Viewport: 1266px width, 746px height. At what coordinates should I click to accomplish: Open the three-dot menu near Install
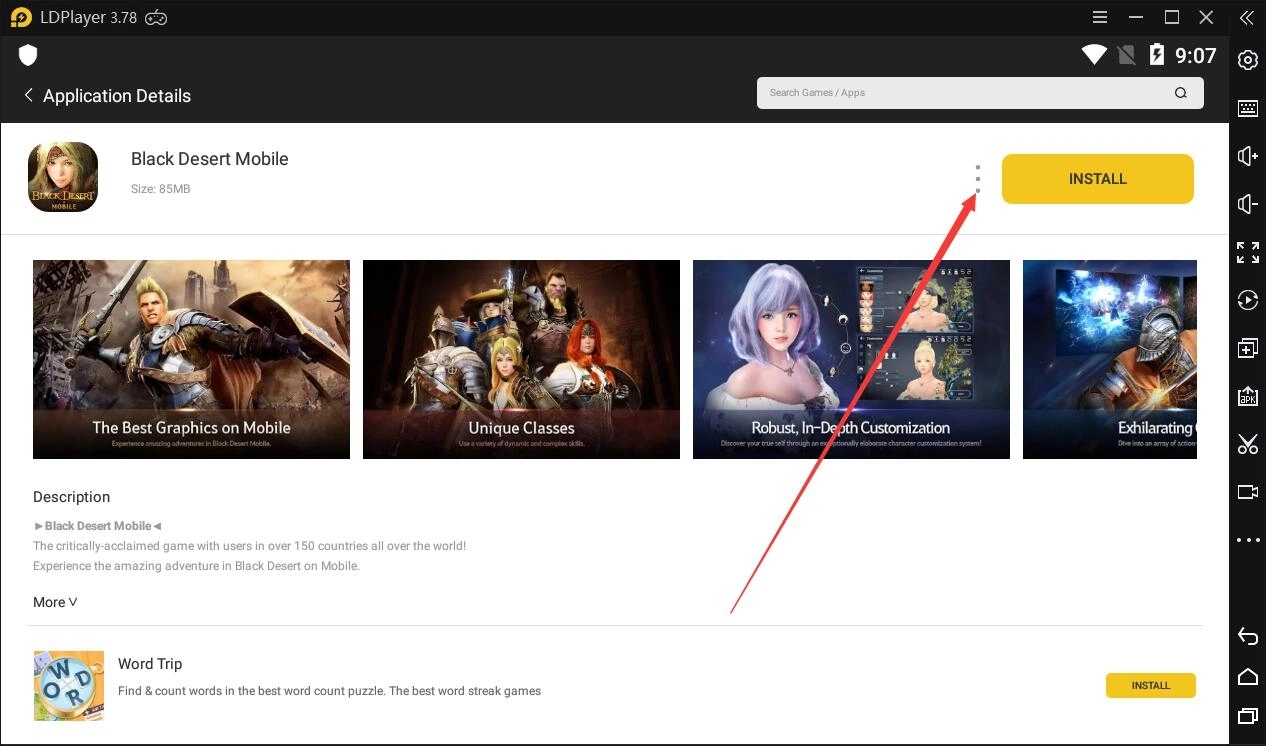[x=977, y=179]
